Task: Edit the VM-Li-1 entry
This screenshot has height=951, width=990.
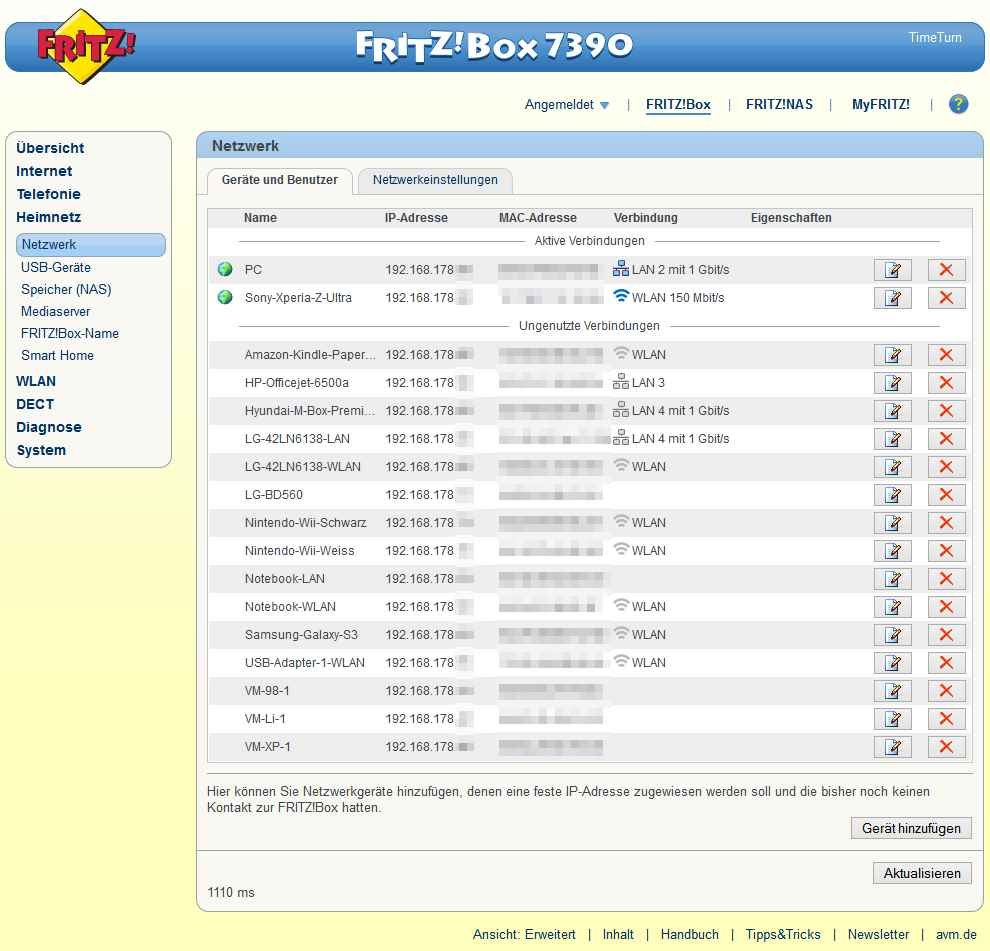Action: click(892, 719)
